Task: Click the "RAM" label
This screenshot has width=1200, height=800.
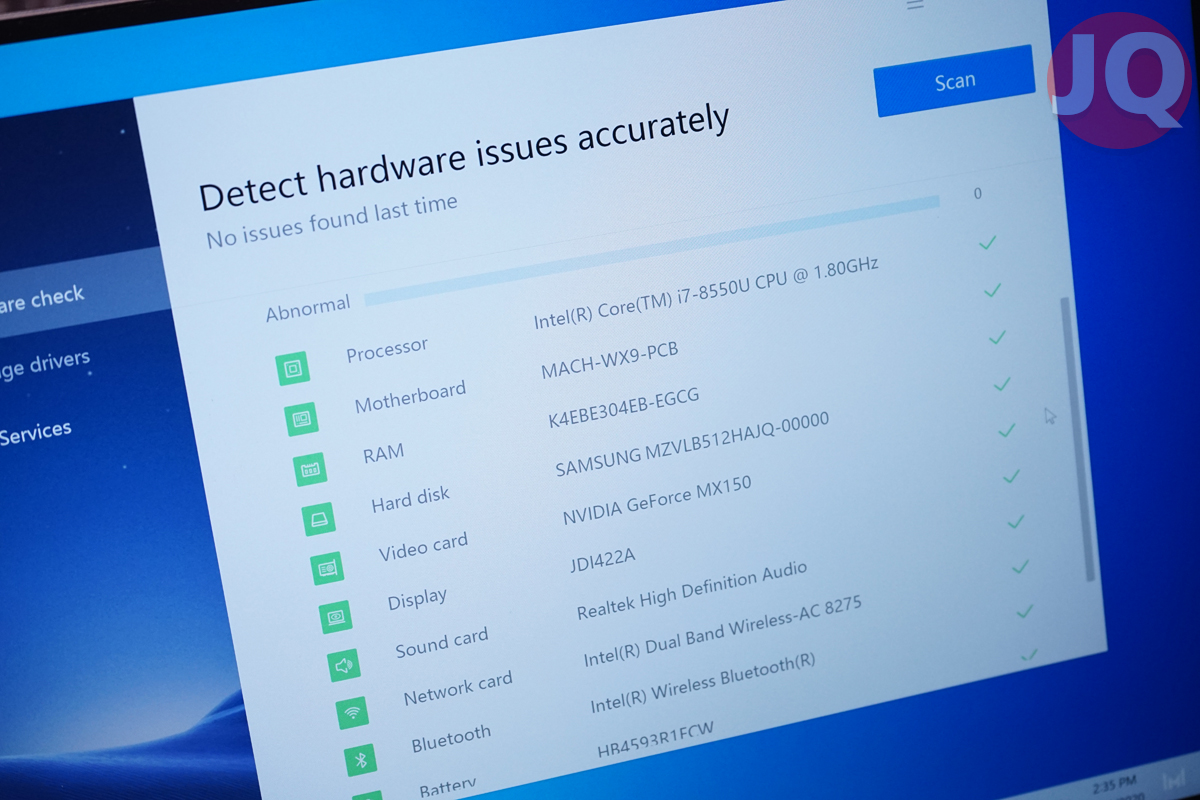Action: coord(383,454)
